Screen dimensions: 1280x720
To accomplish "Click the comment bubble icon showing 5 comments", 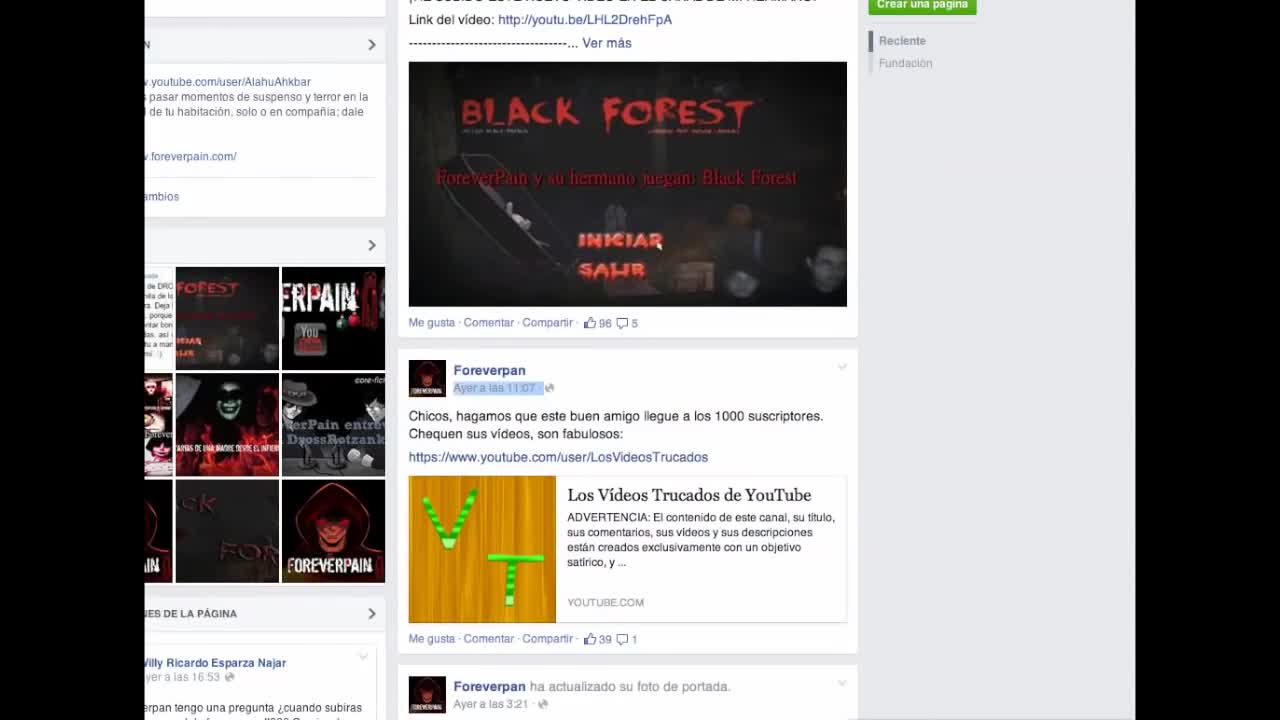I will pyautogui.click(x=622, y=323).
